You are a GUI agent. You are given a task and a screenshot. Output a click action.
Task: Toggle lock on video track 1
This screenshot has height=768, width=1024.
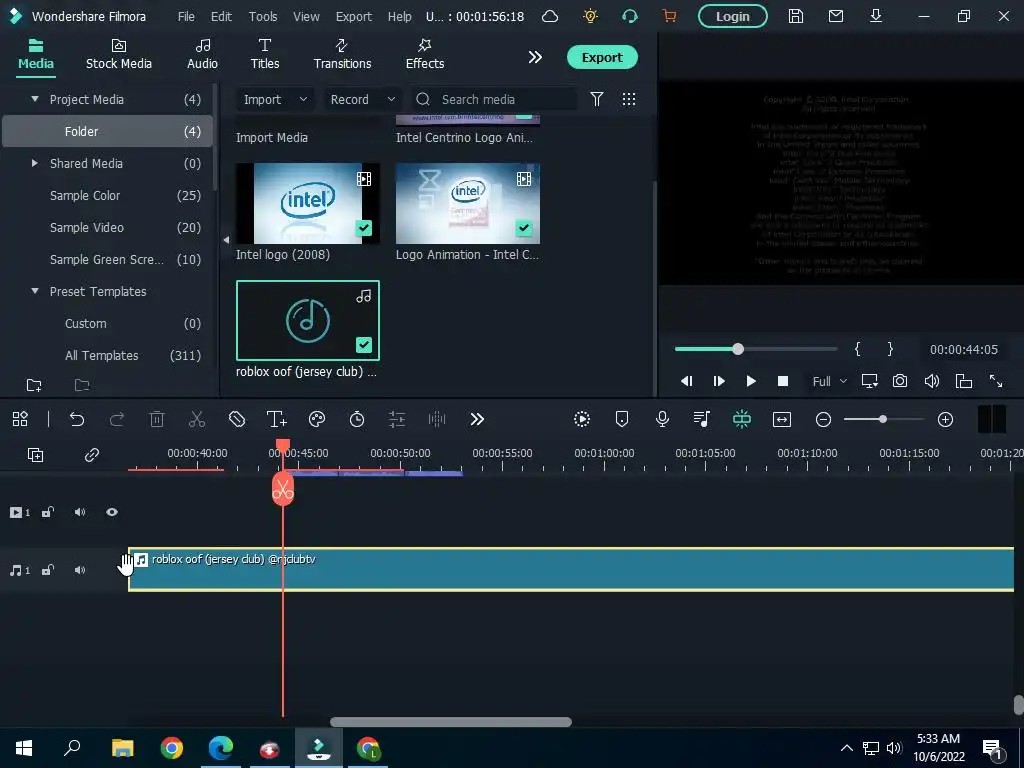(48, 512)
